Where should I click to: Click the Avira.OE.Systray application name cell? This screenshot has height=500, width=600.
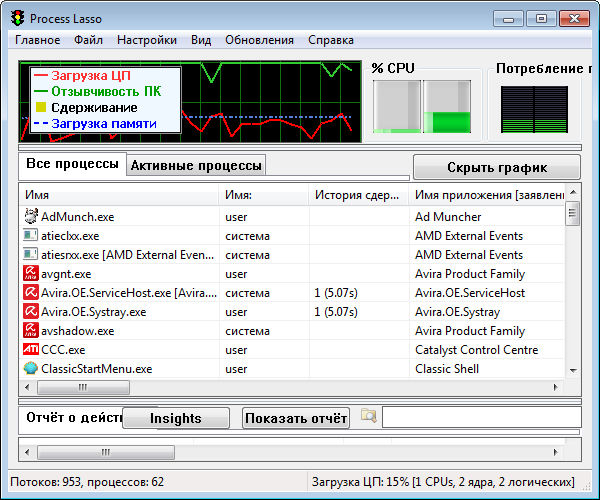457,312
